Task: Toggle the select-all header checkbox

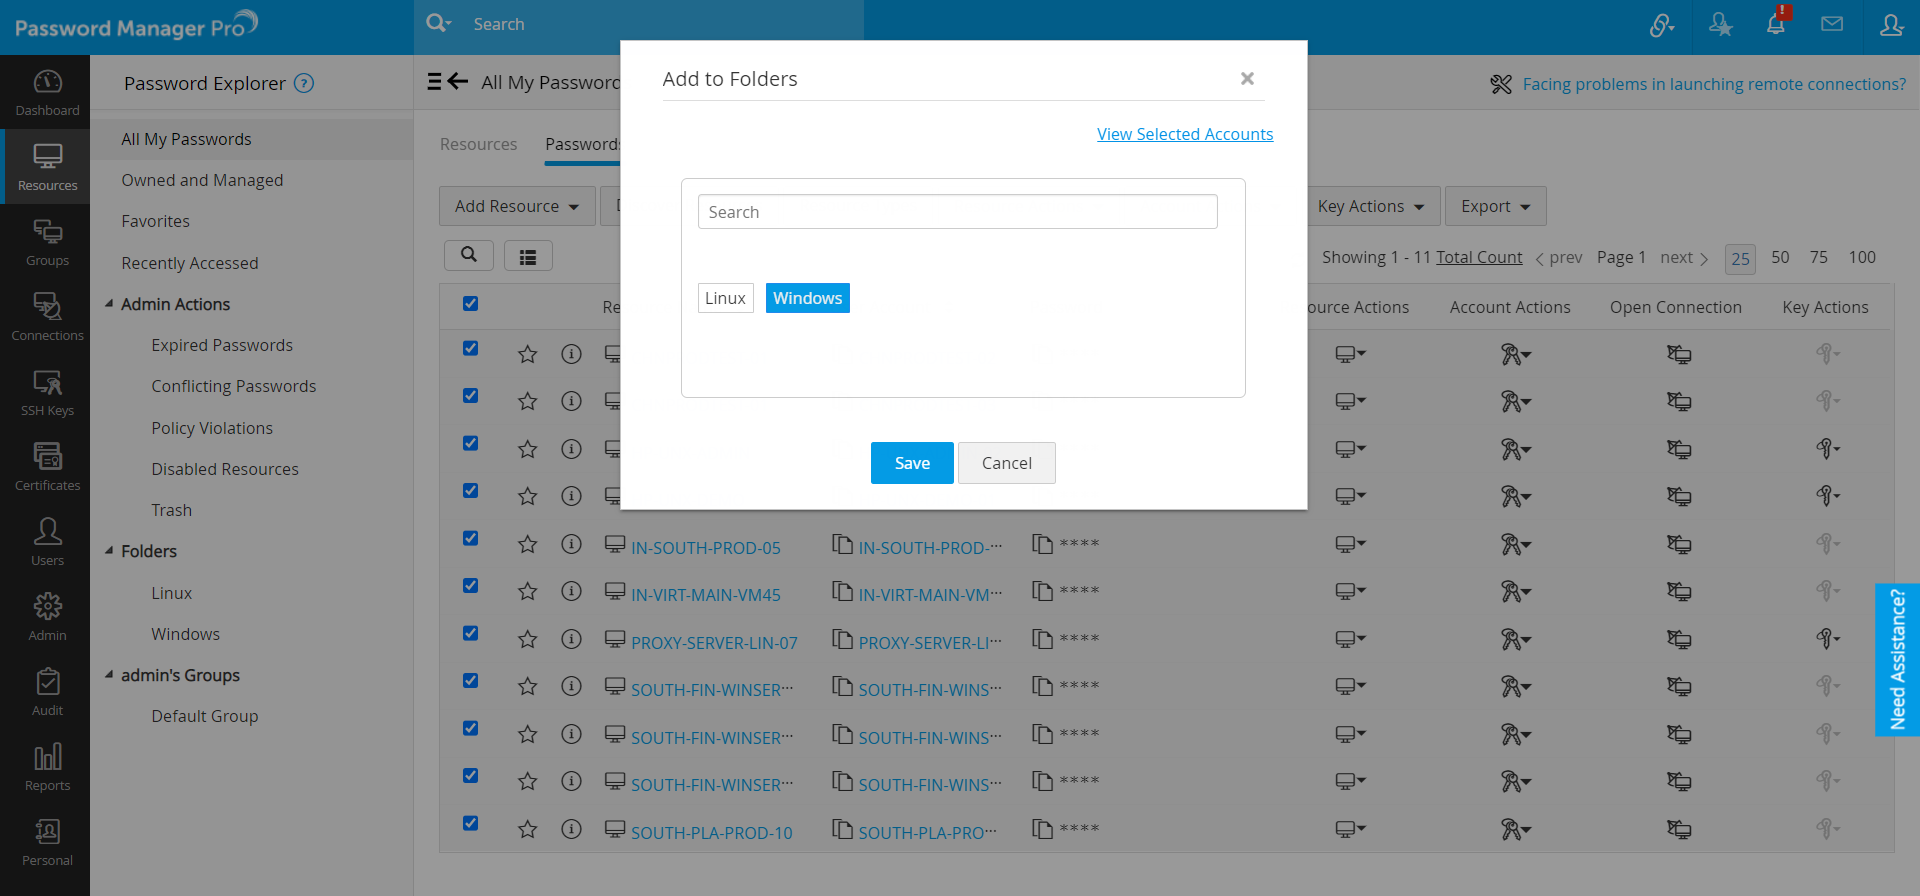Action: coord(470,304)
